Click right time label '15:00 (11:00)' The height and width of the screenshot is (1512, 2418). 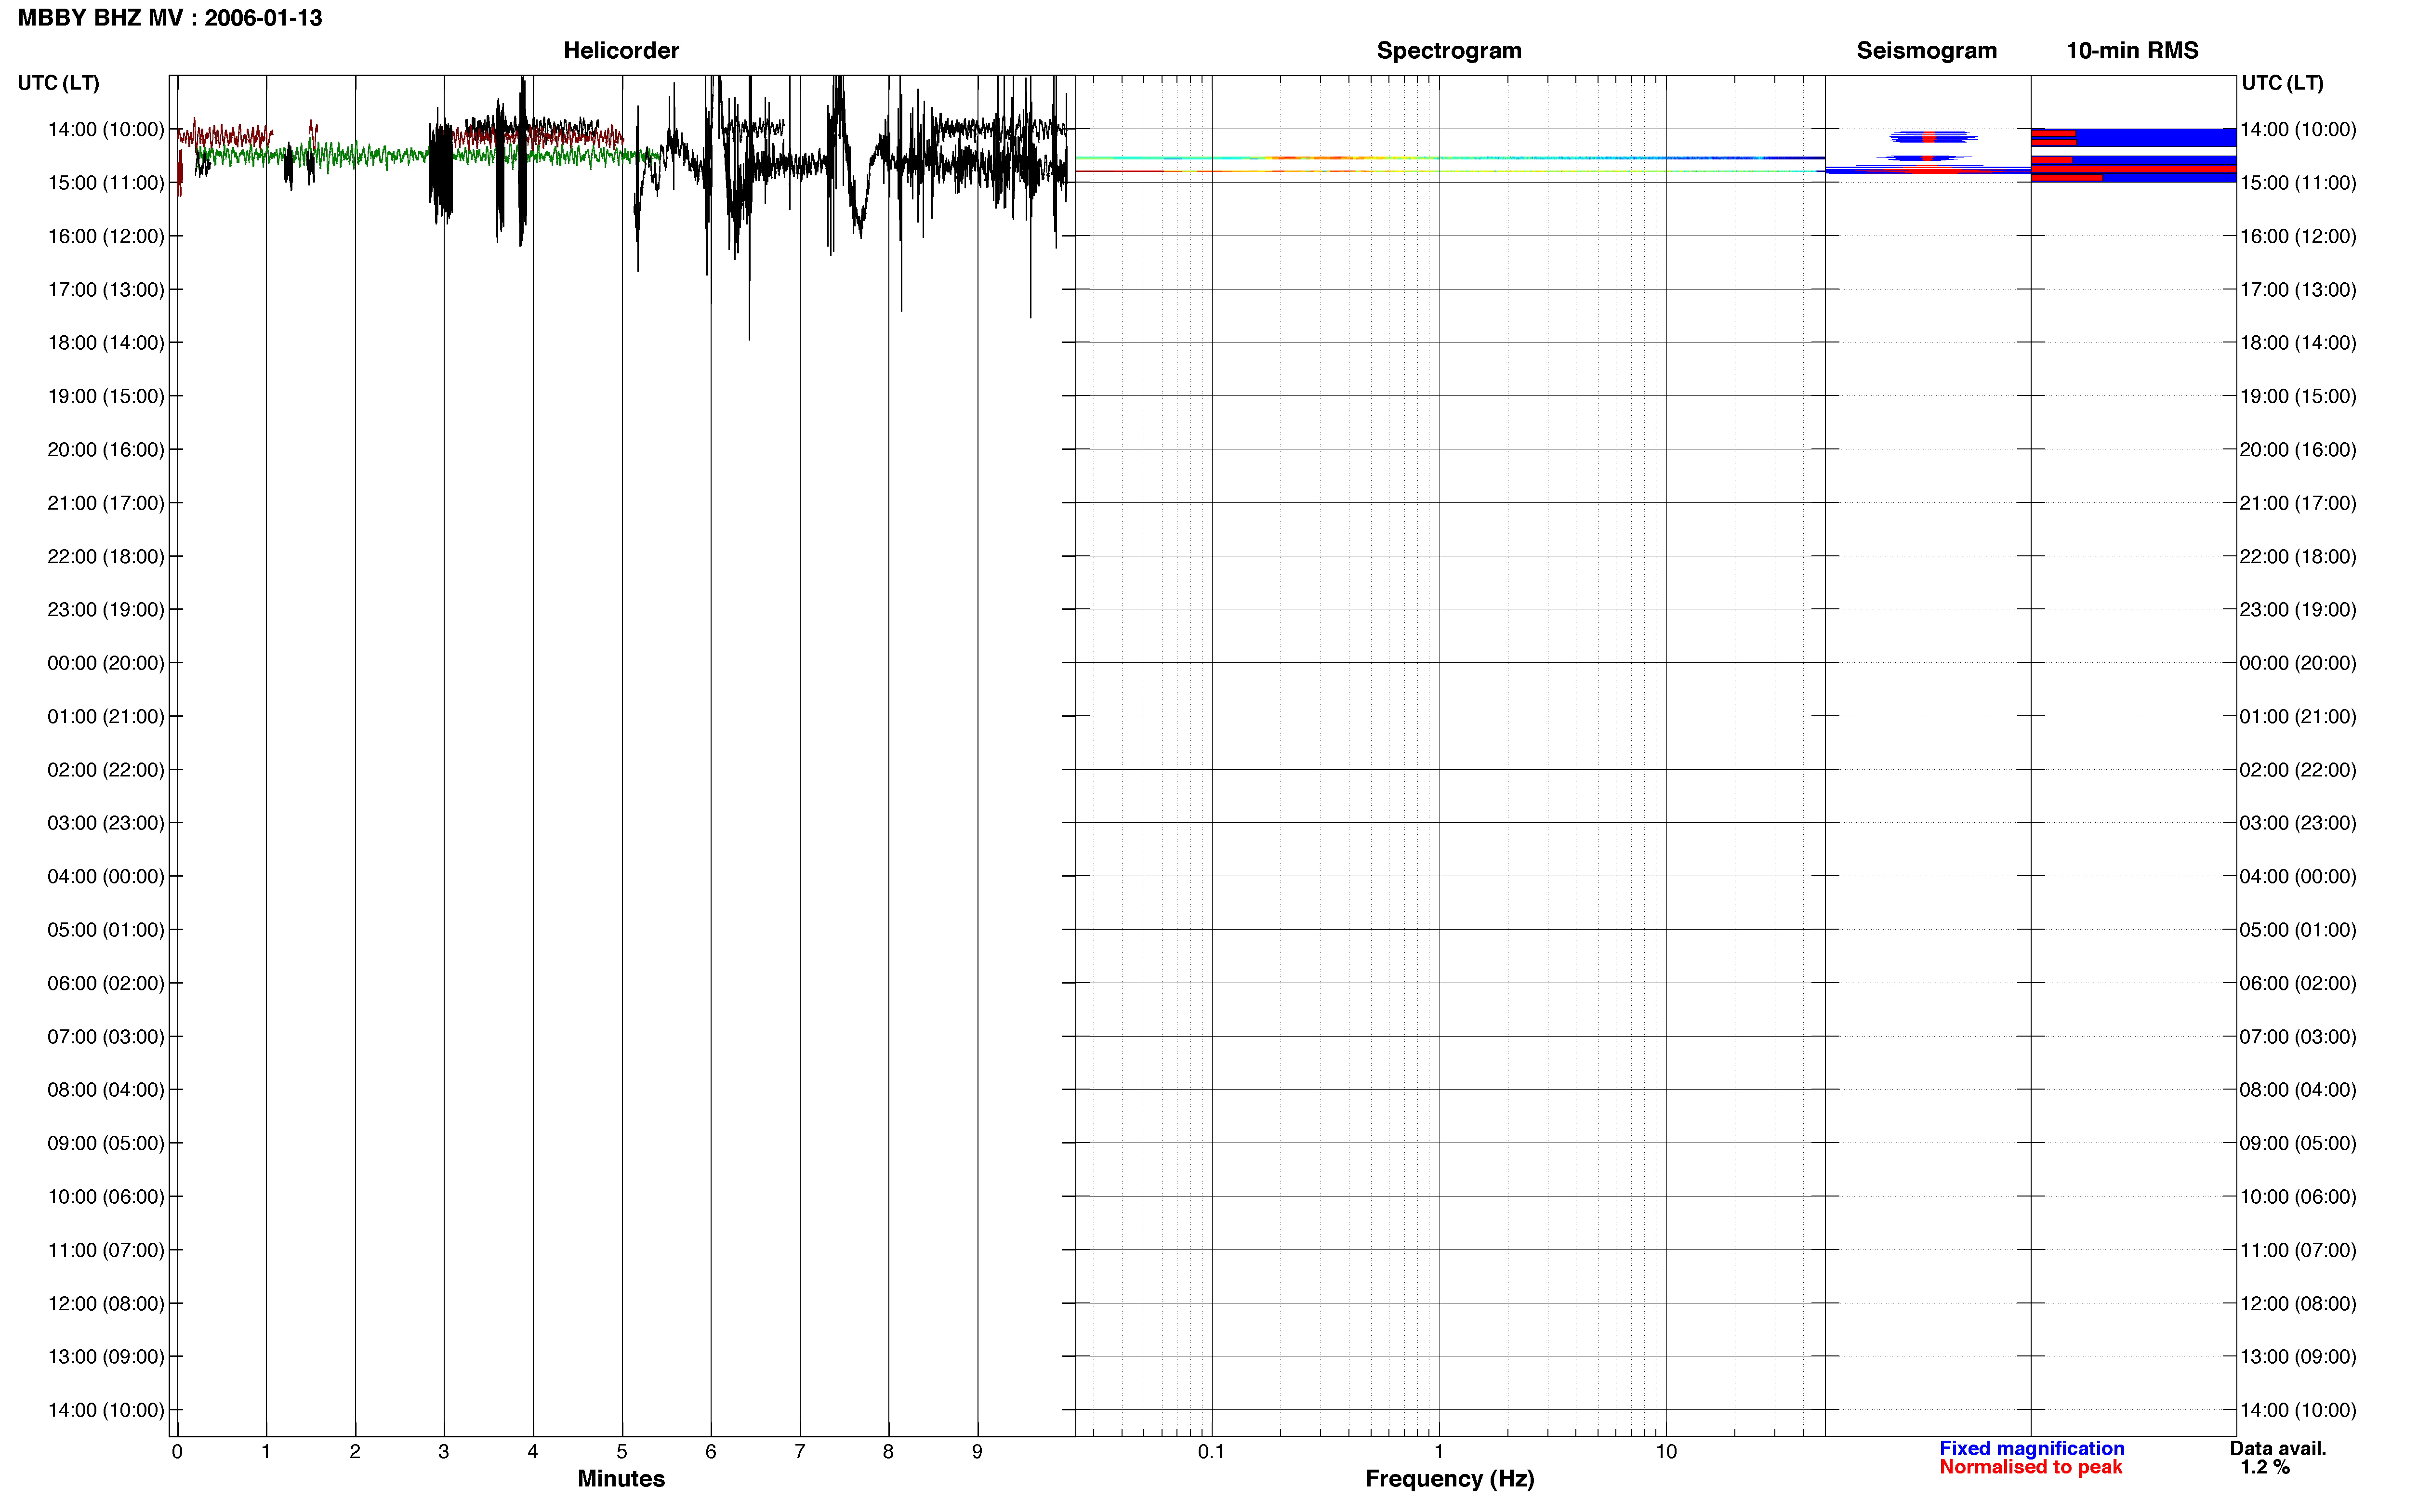point(2298,183)
